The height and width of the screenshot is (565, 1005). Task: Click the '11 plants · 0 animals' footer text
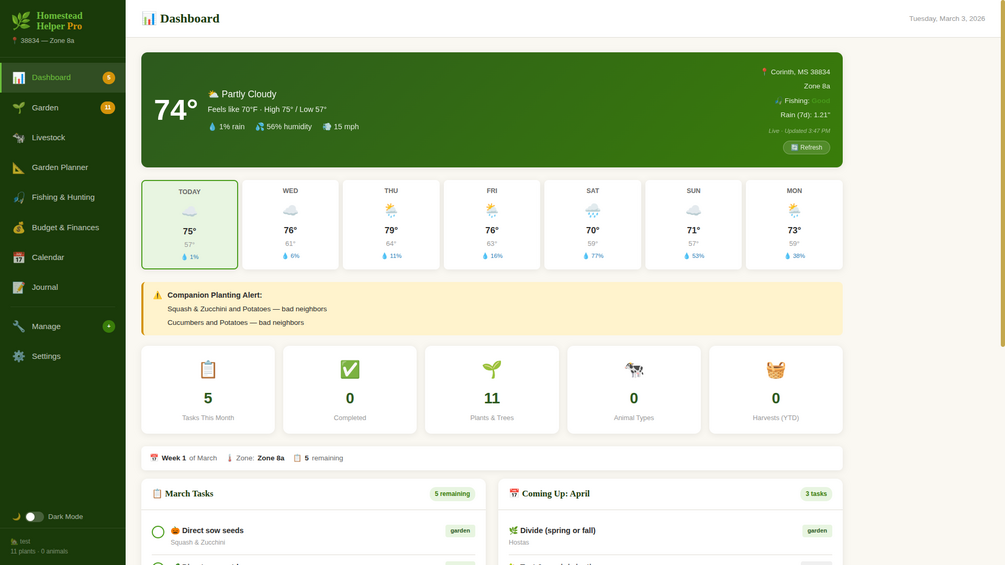(39, 552)
